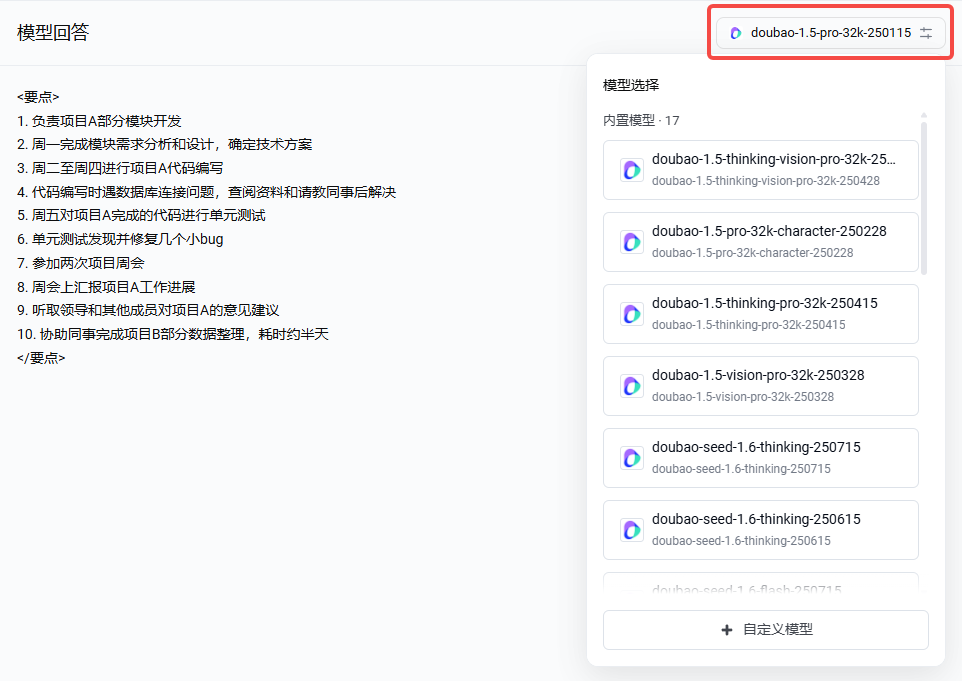This screenshot has width=962, height=681.
Task: Click icon of doubao-1.5-thinking-vision-pro model
Action: coord(631,170)
